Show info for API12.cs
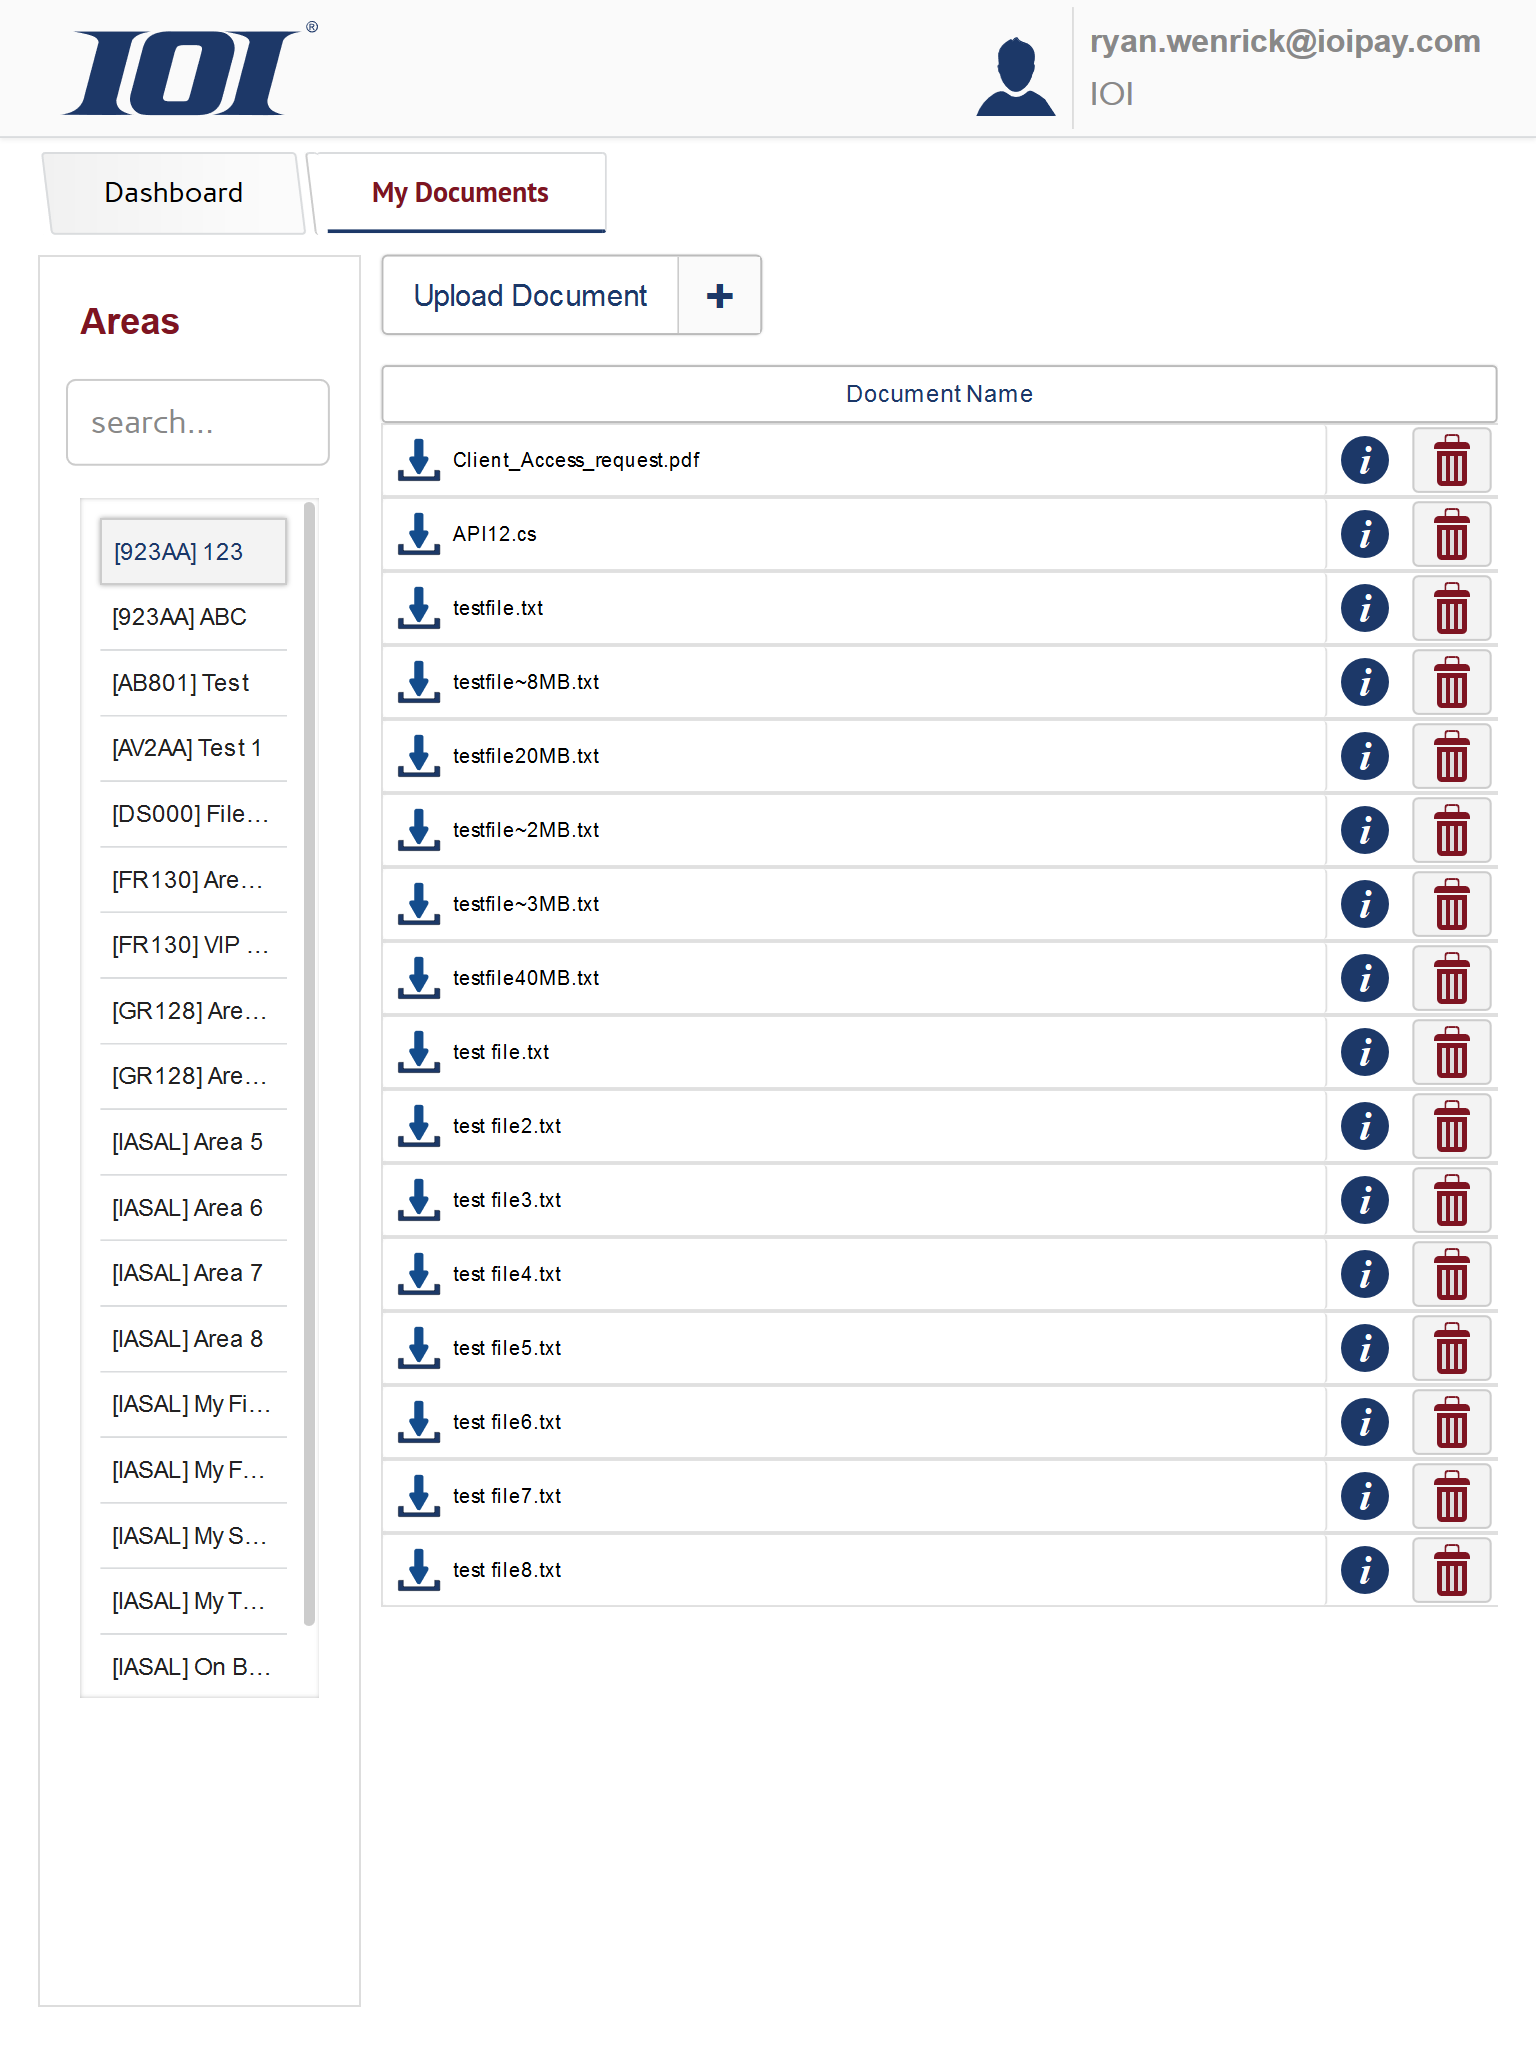The width and height of the screenshot is (1536, 2048). point(1364,534)
